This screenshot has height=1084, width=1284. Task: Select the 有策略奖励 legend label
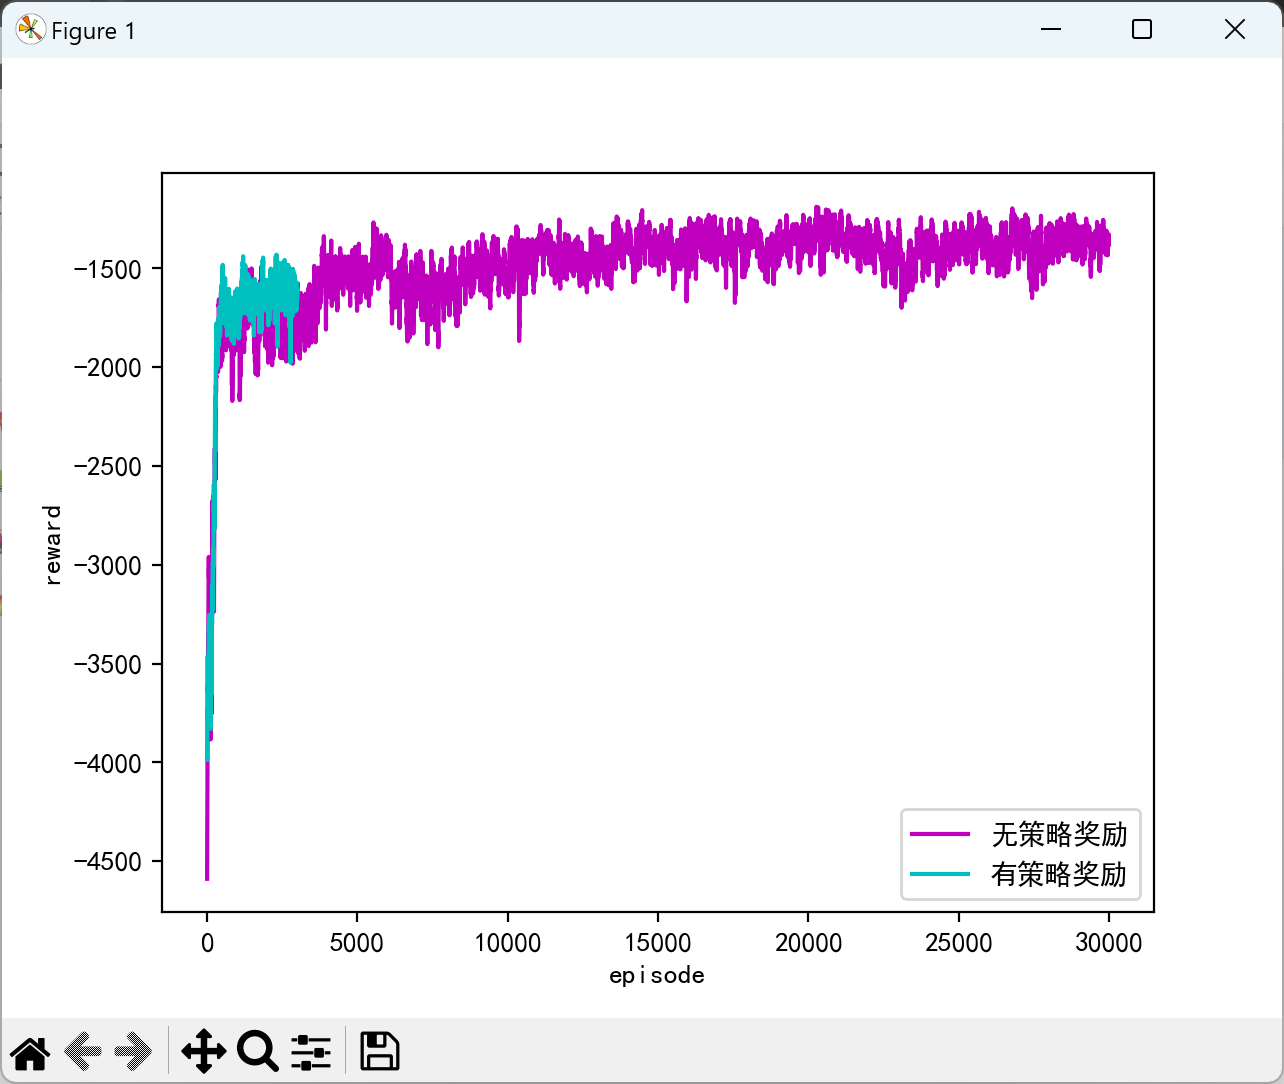[x=1059, y=874]
